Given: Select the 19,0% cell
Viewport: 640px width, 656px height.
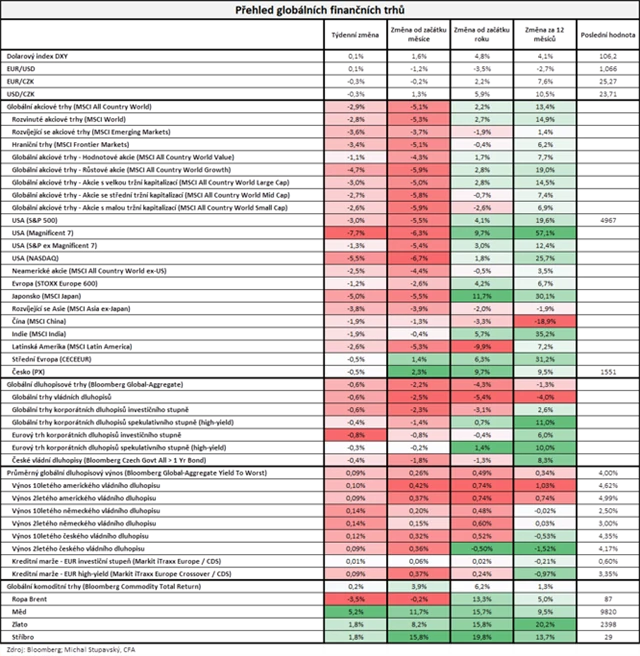Looking at the screenshot, I should coord(545,170).
